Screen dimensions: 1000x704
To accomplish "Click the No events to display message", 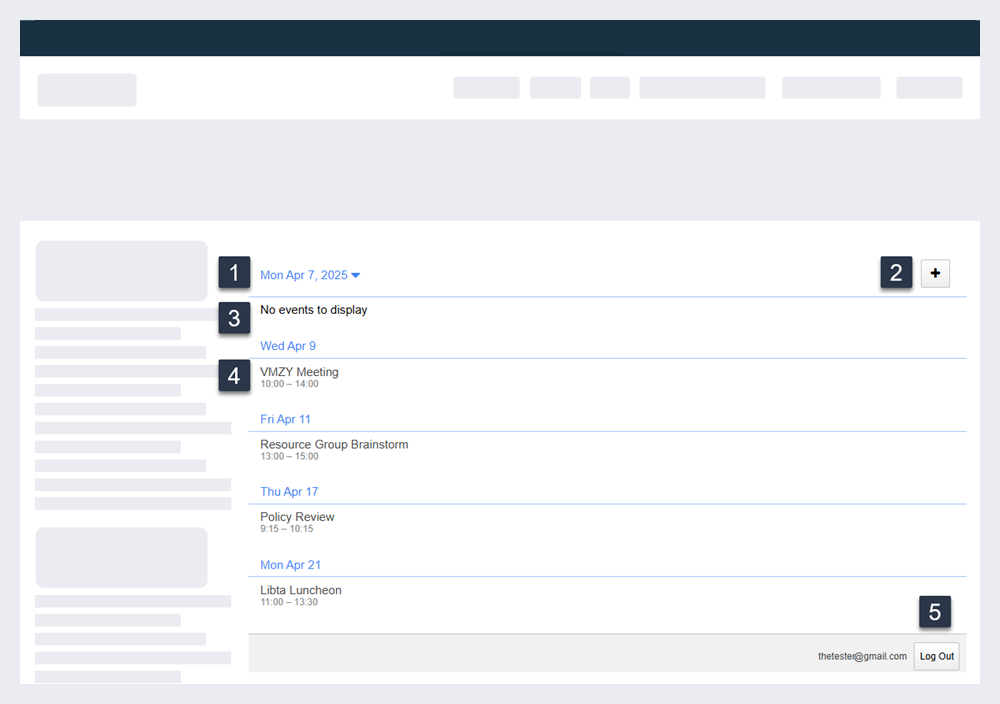I will click(314, 310).
